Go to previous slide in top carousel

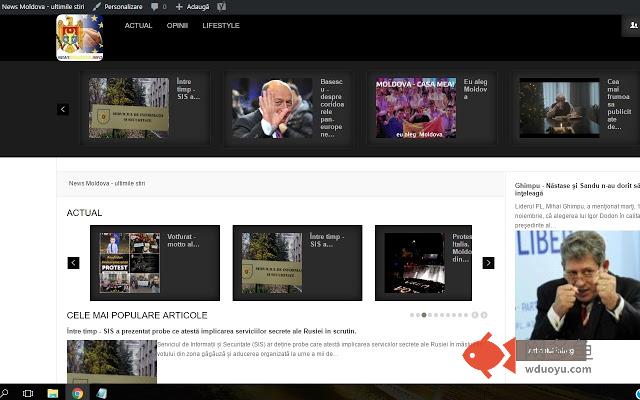click(63, 109)
